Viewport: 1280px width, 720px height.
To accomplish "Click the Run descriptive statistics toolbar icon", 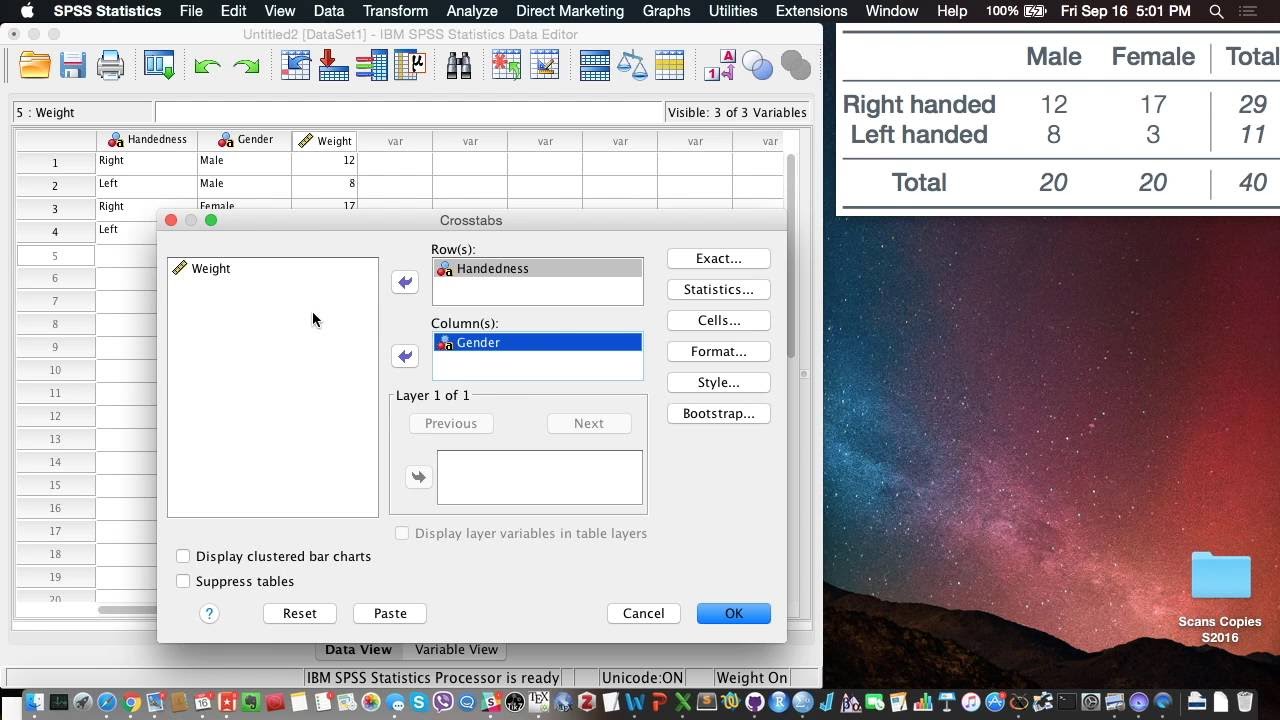I will tap(410, 66).
